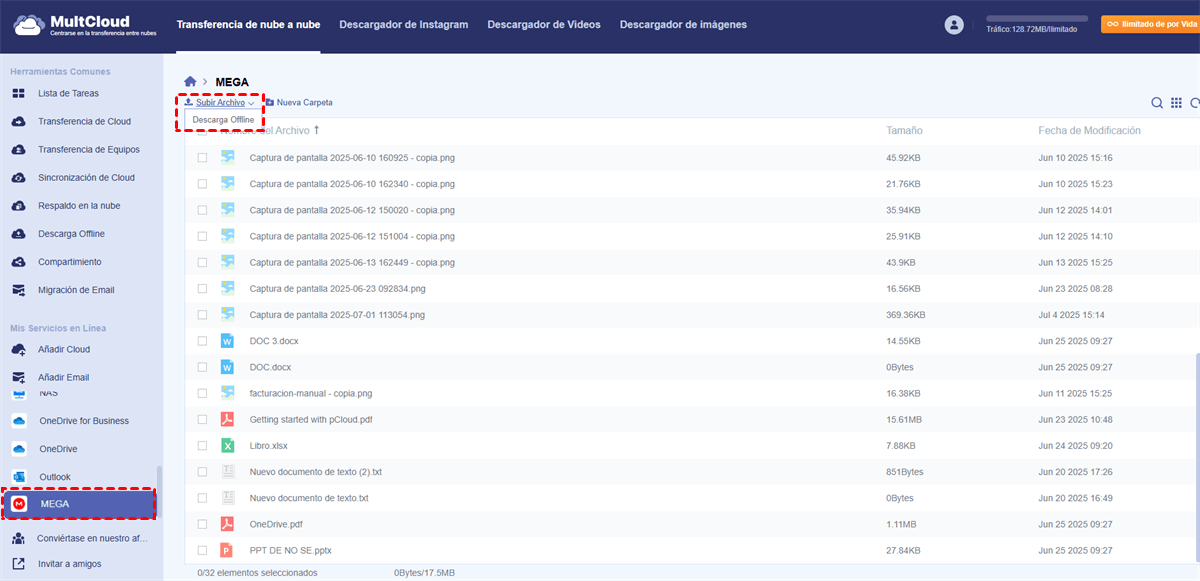
Task: Open the user account avatar icon
Action: coord(954,25)
